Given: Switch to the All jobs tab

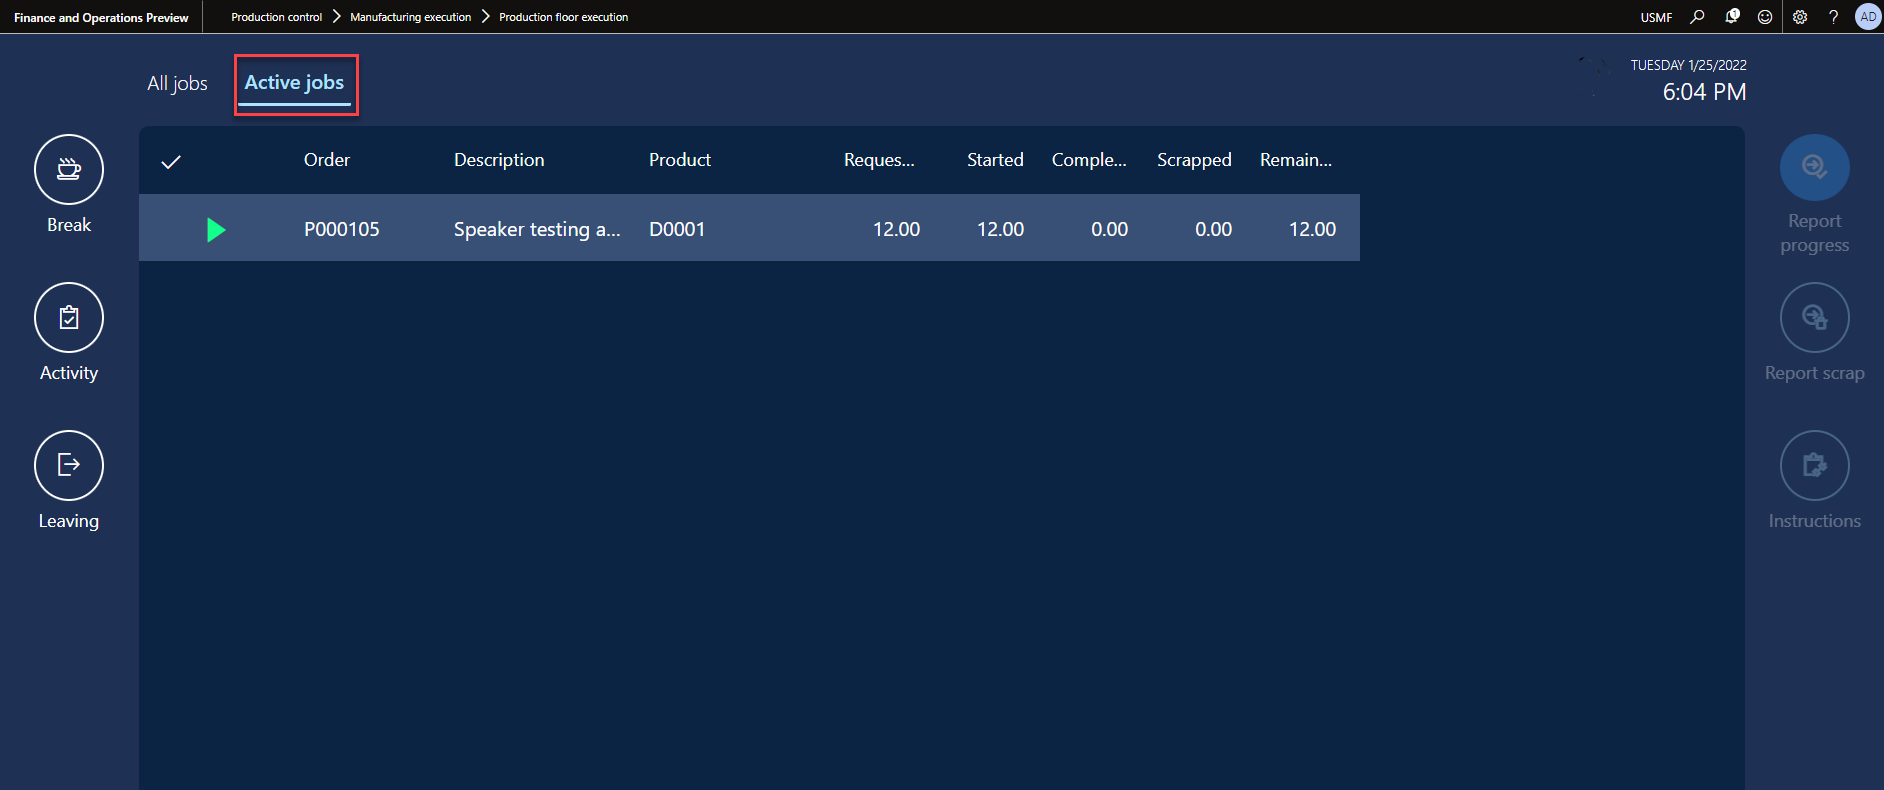Looking at the screenshot, I should click(x=177, y=84).
